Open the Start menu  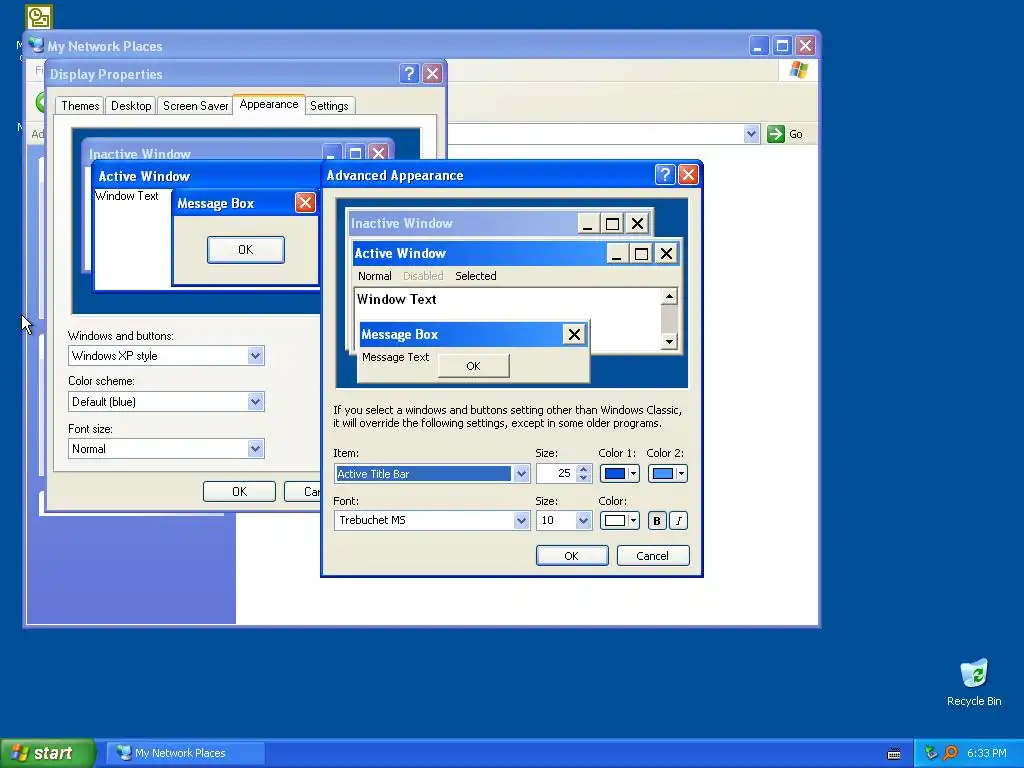tap(48, 753)
